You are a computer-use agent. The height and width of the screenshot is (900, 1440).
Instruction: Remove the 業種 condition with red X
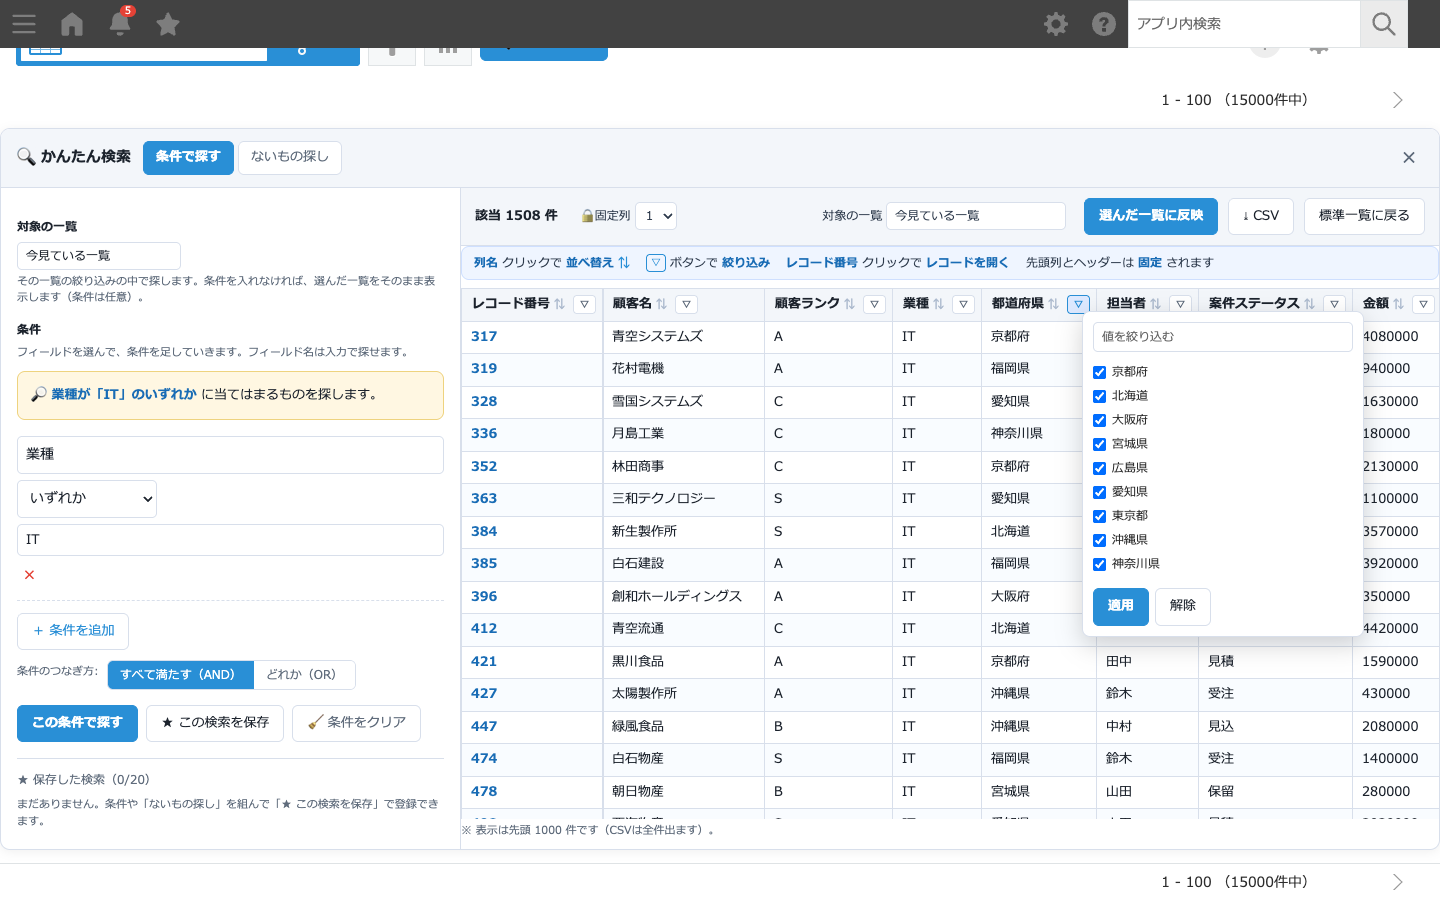click(29, 575)
